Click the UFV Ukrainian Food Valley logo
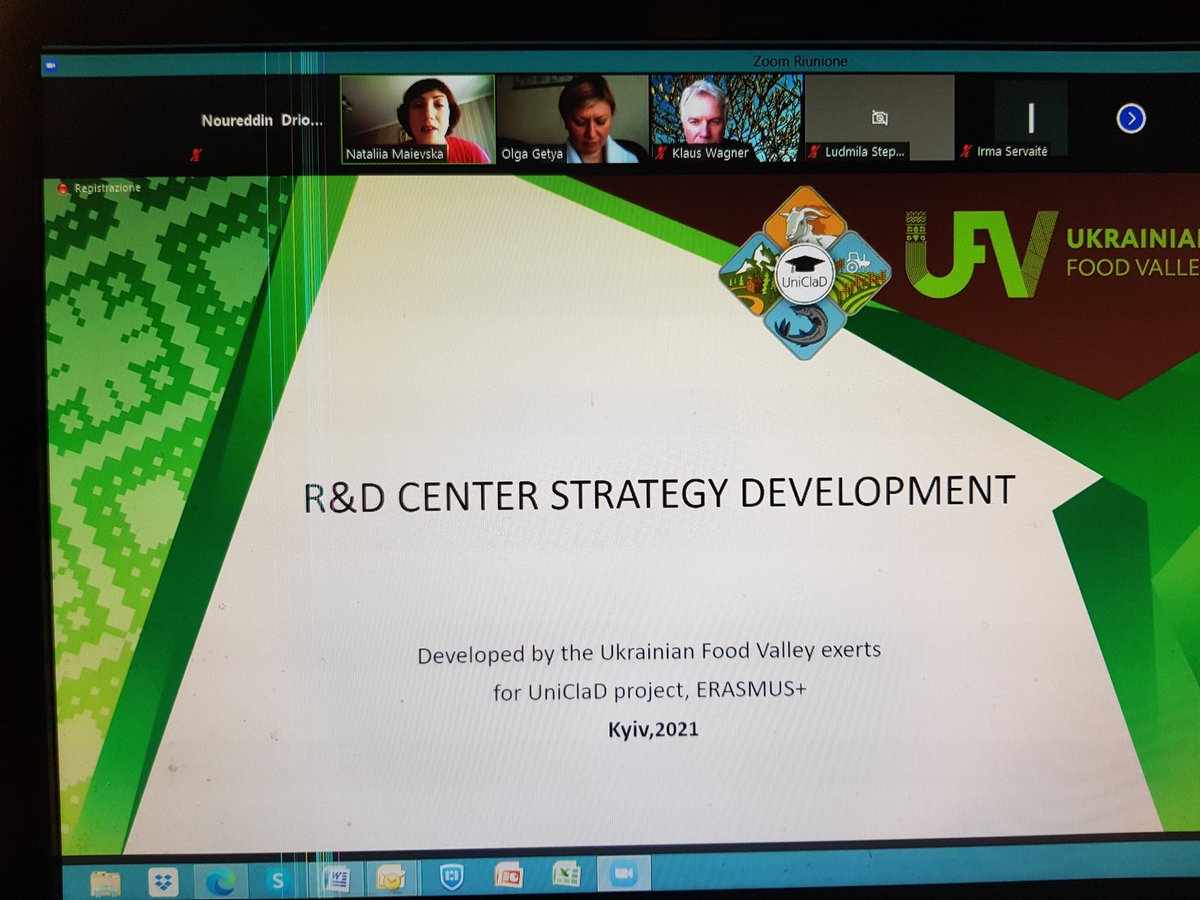The height and width of the screenshot is (900, 1200). [x=1052, y=253]
